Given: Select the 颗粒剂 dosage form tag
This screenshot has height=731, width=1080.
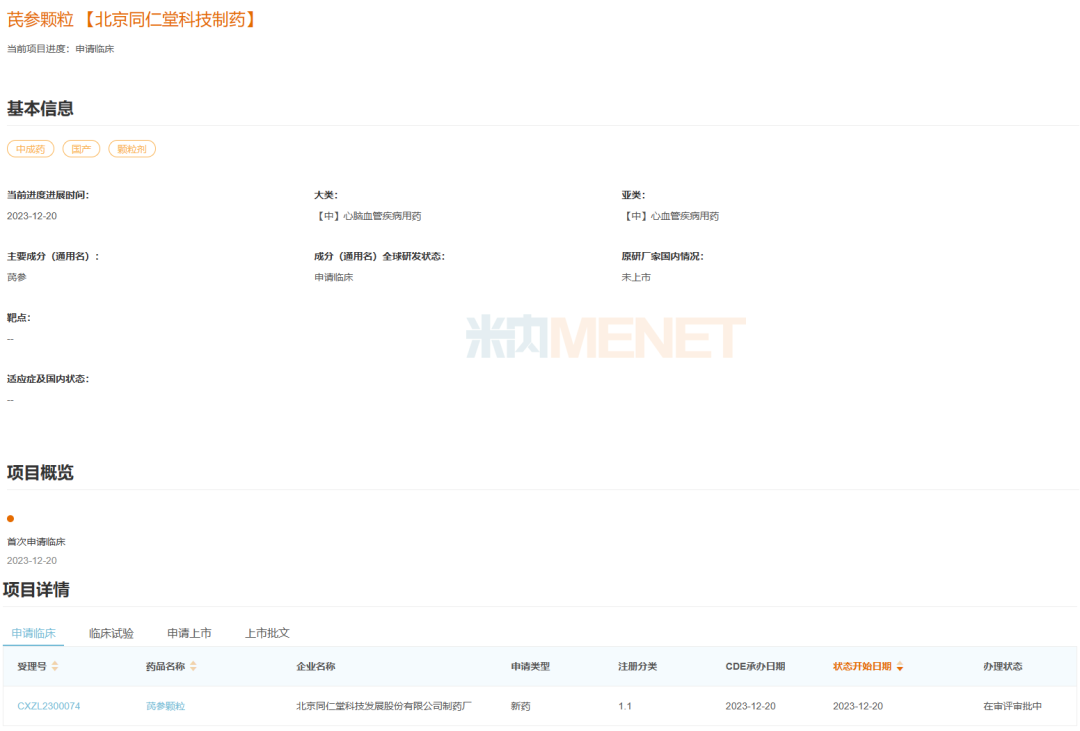Looking at the screenshot, I should [132, 149].
